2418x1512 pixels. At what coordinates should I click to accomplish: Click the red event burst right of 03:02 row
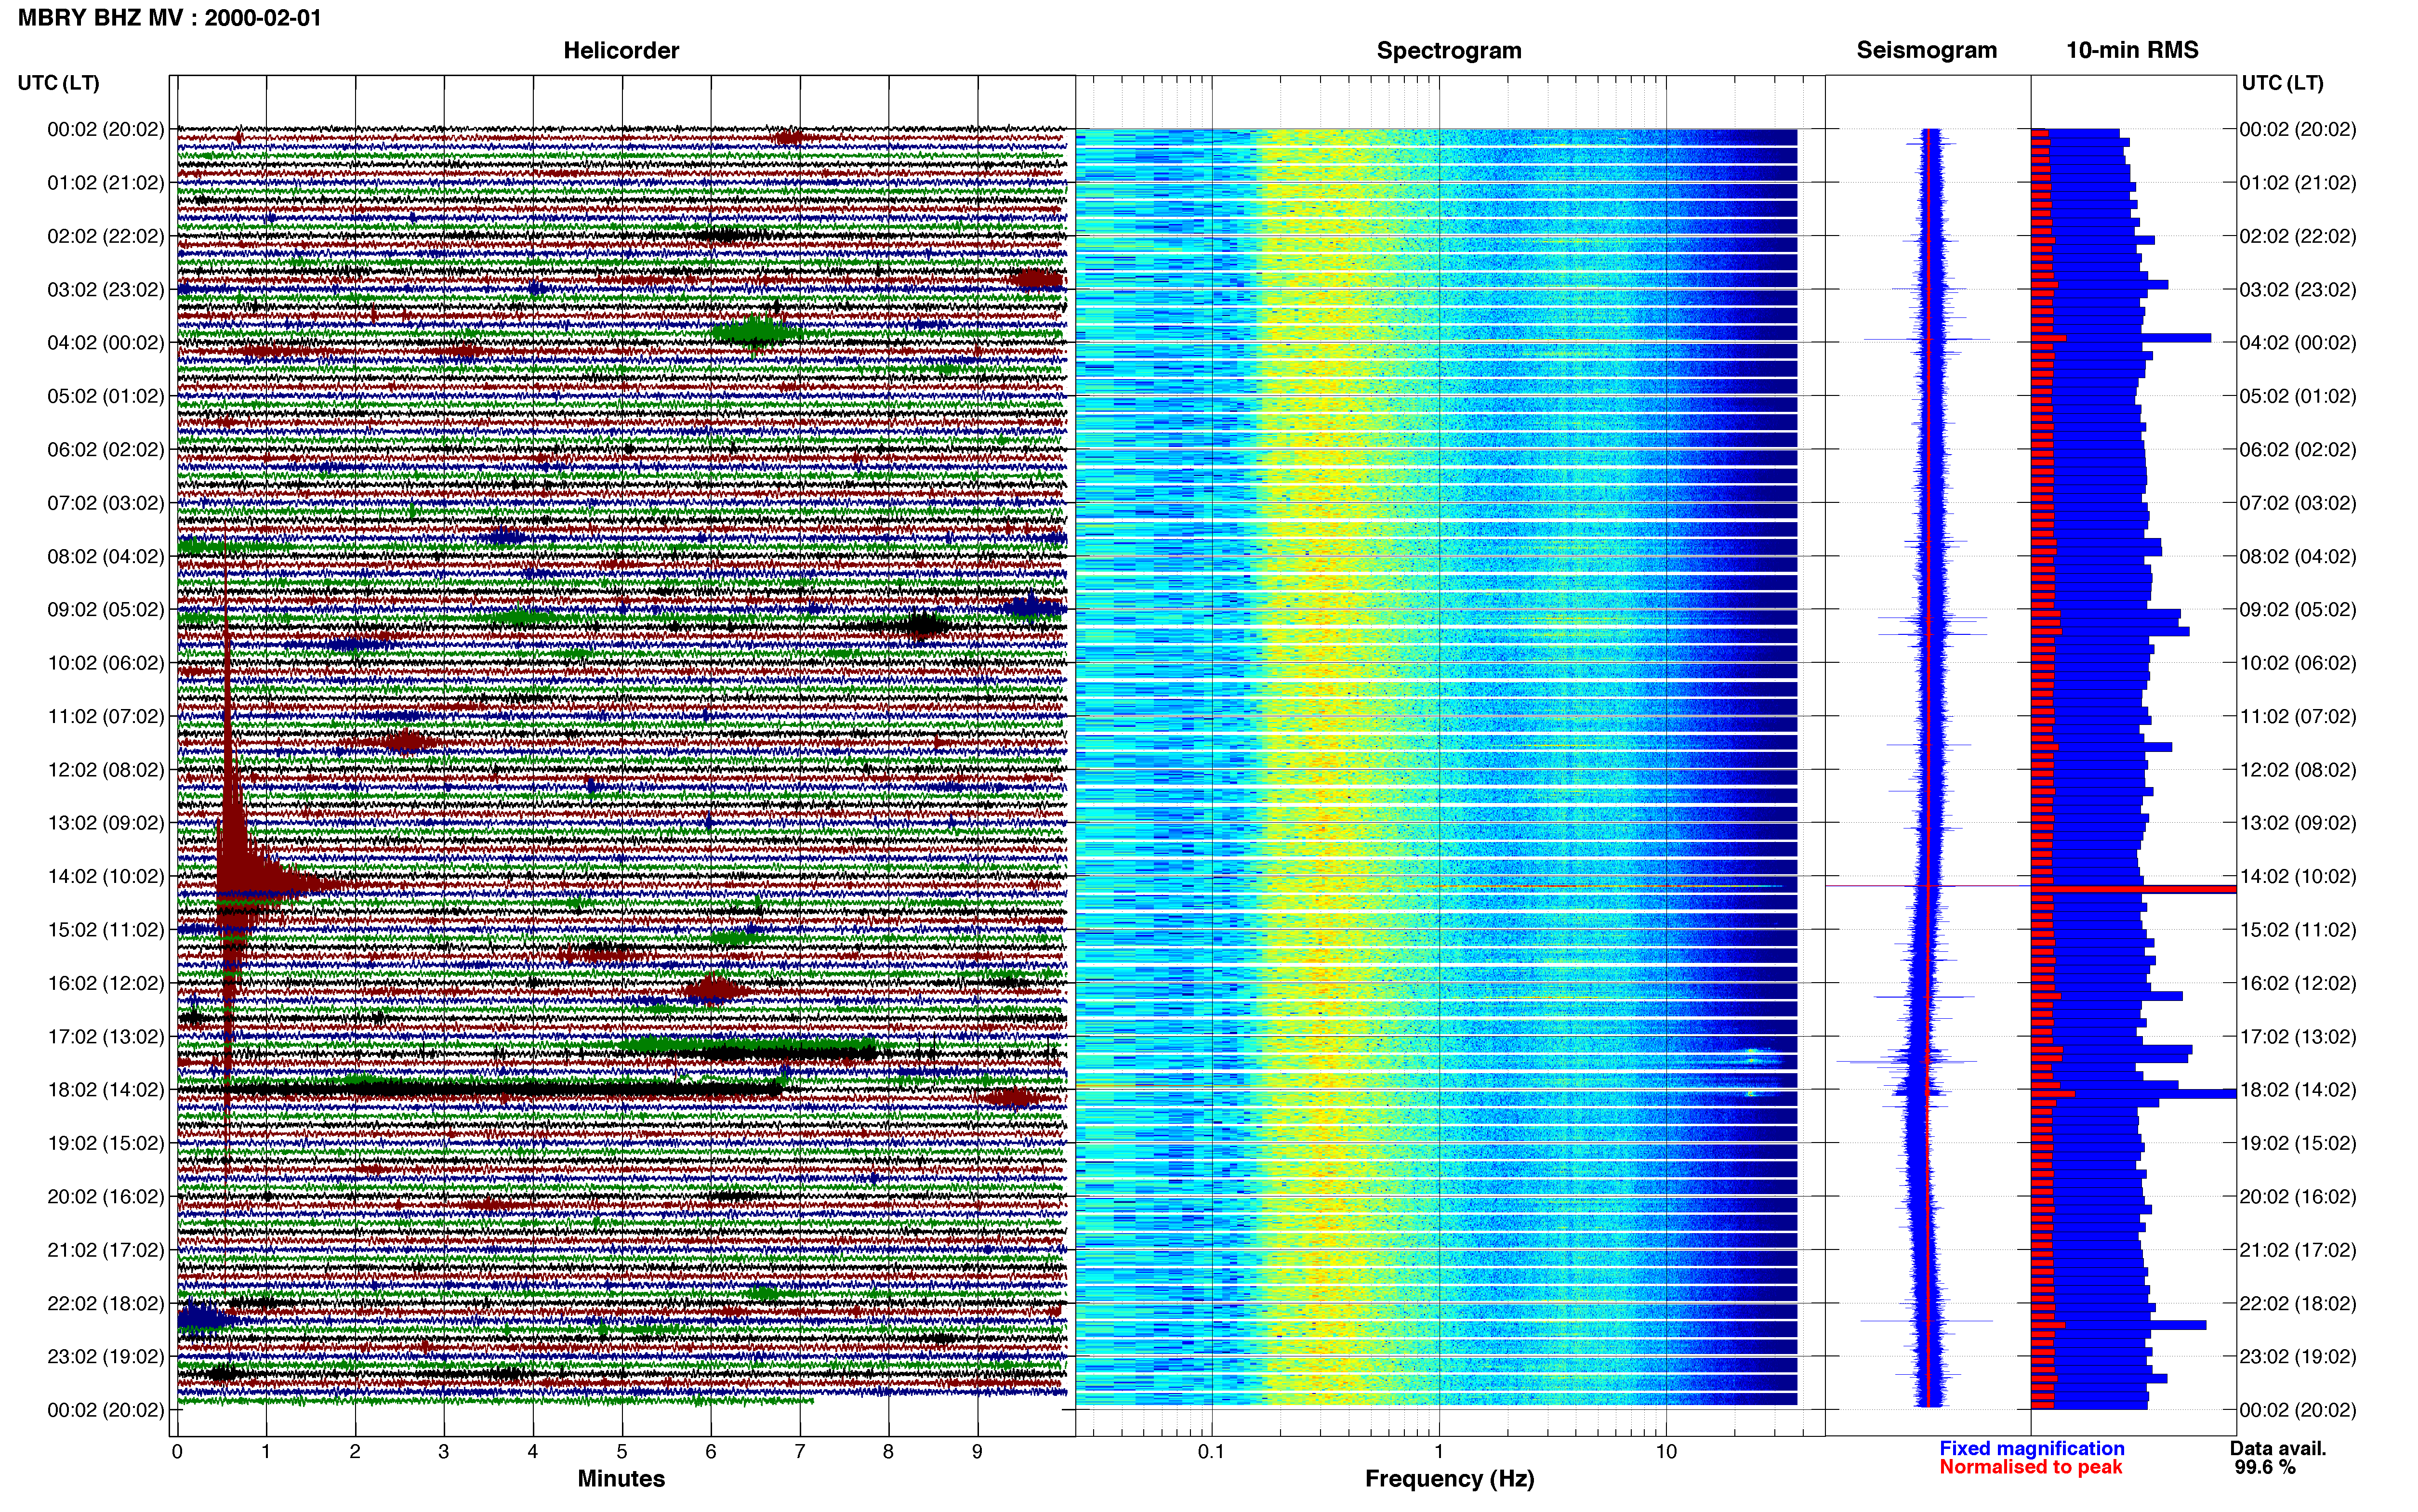1035,279
